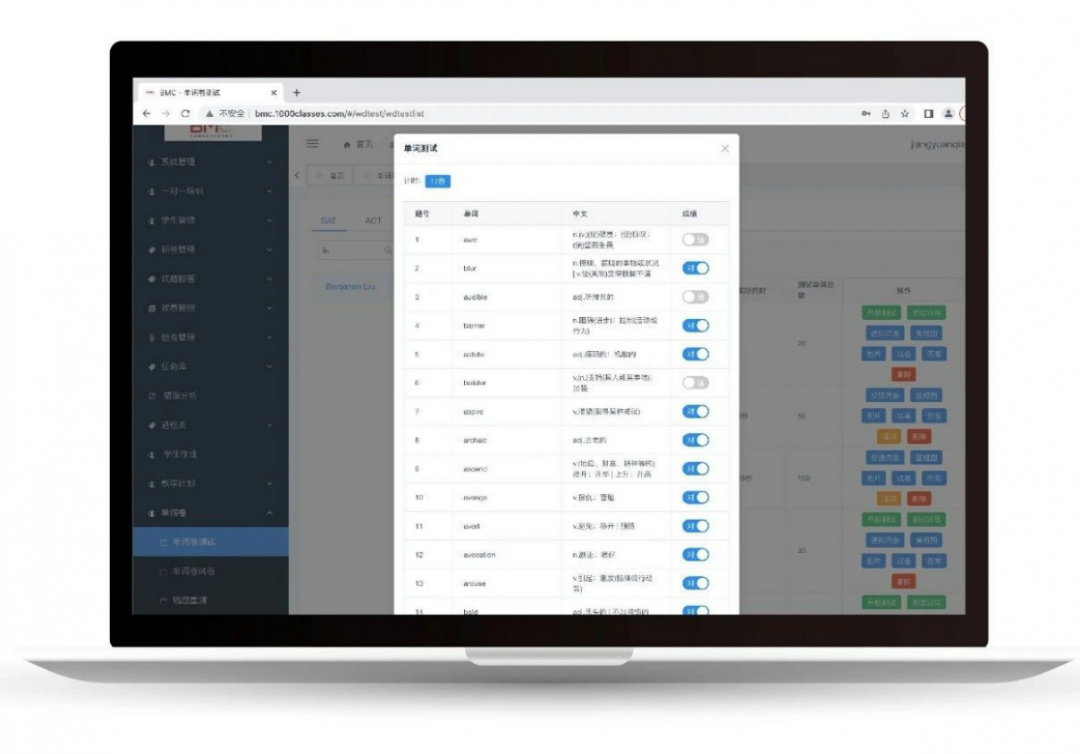This screenshot has height=754, width=1080.
Task: Switch to the ACT tab
Action: point(373,221)
